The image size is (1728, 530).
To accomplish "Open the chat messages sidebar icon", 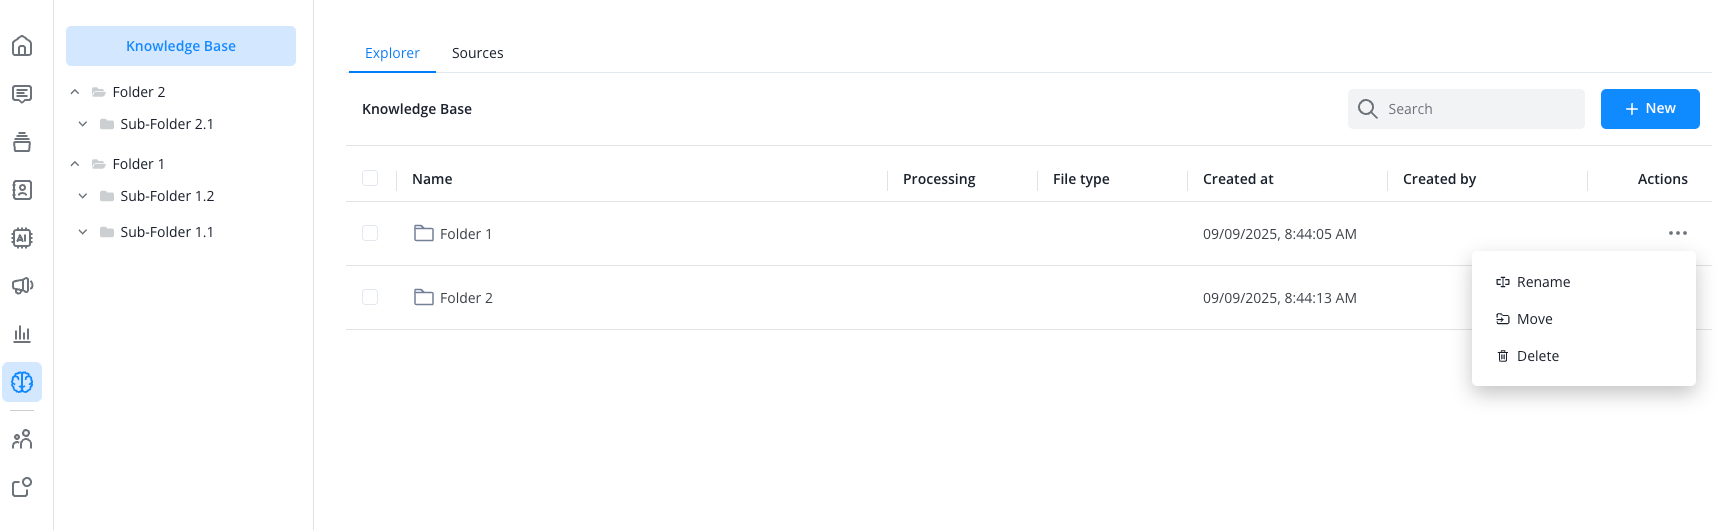I will point(22,94).
